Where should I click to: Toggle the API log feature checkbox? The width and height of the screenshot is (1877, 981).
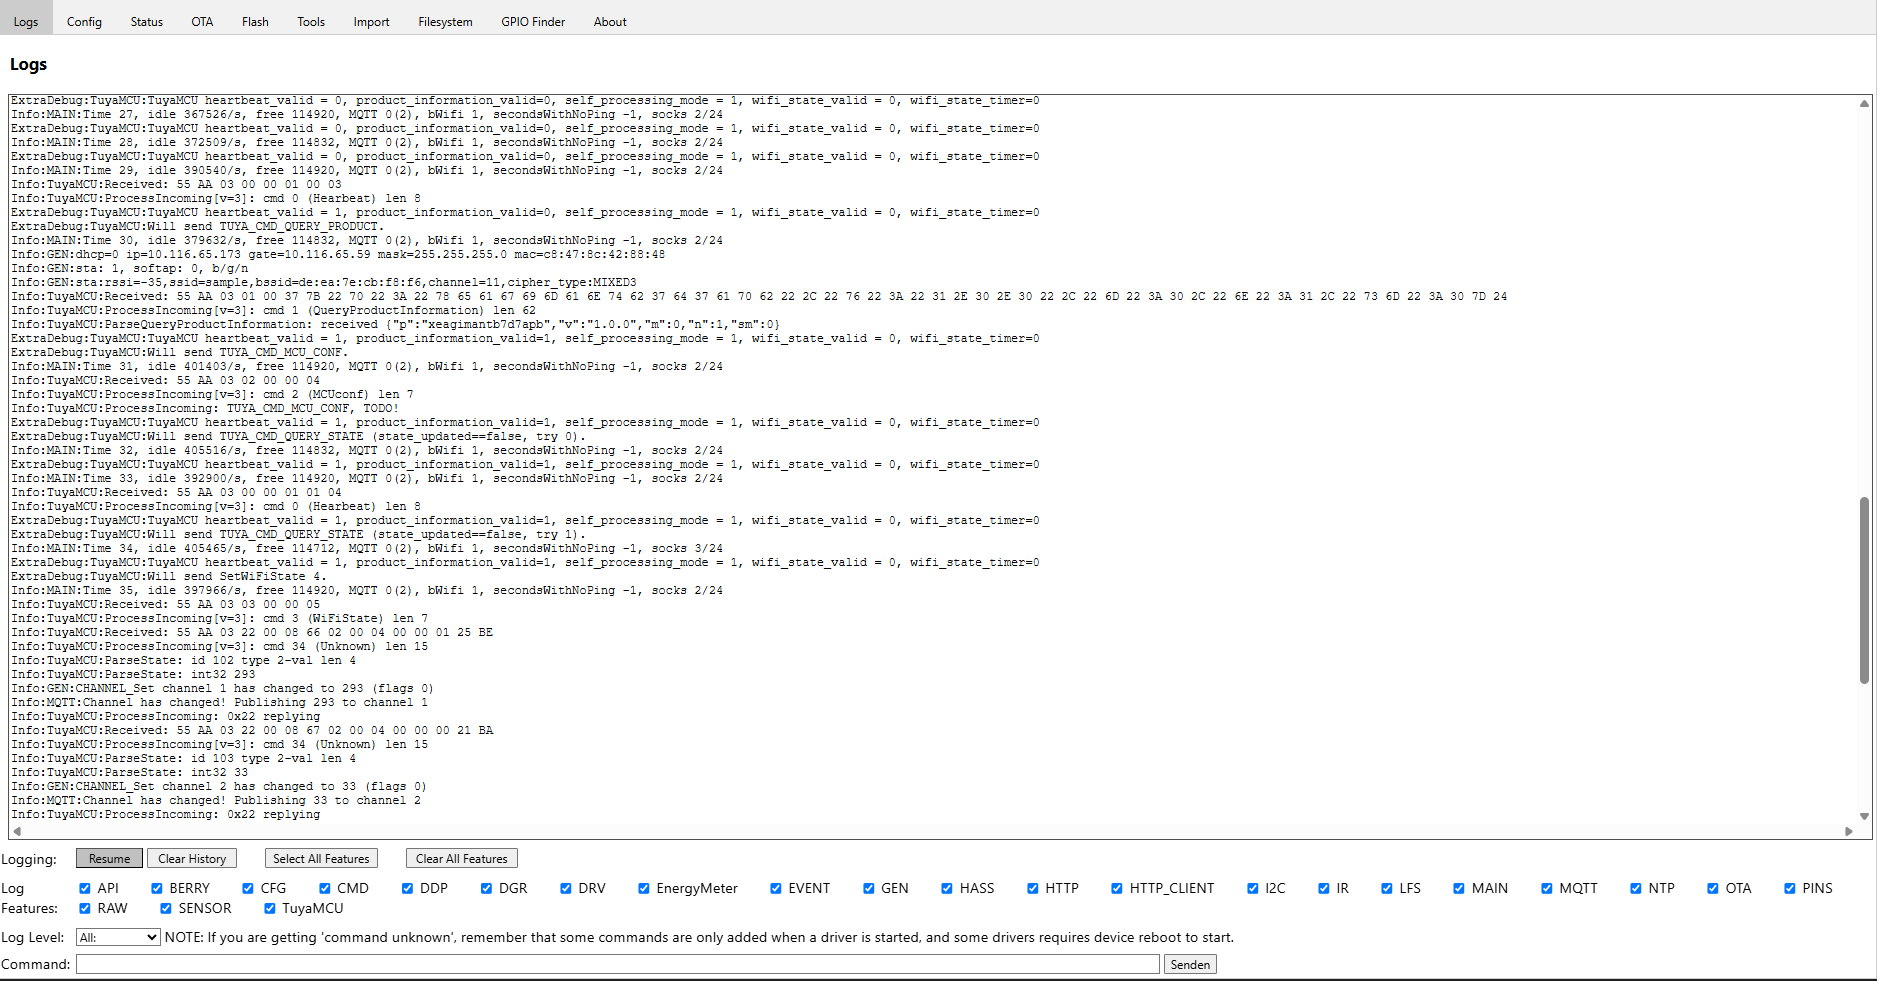(85, 888)
